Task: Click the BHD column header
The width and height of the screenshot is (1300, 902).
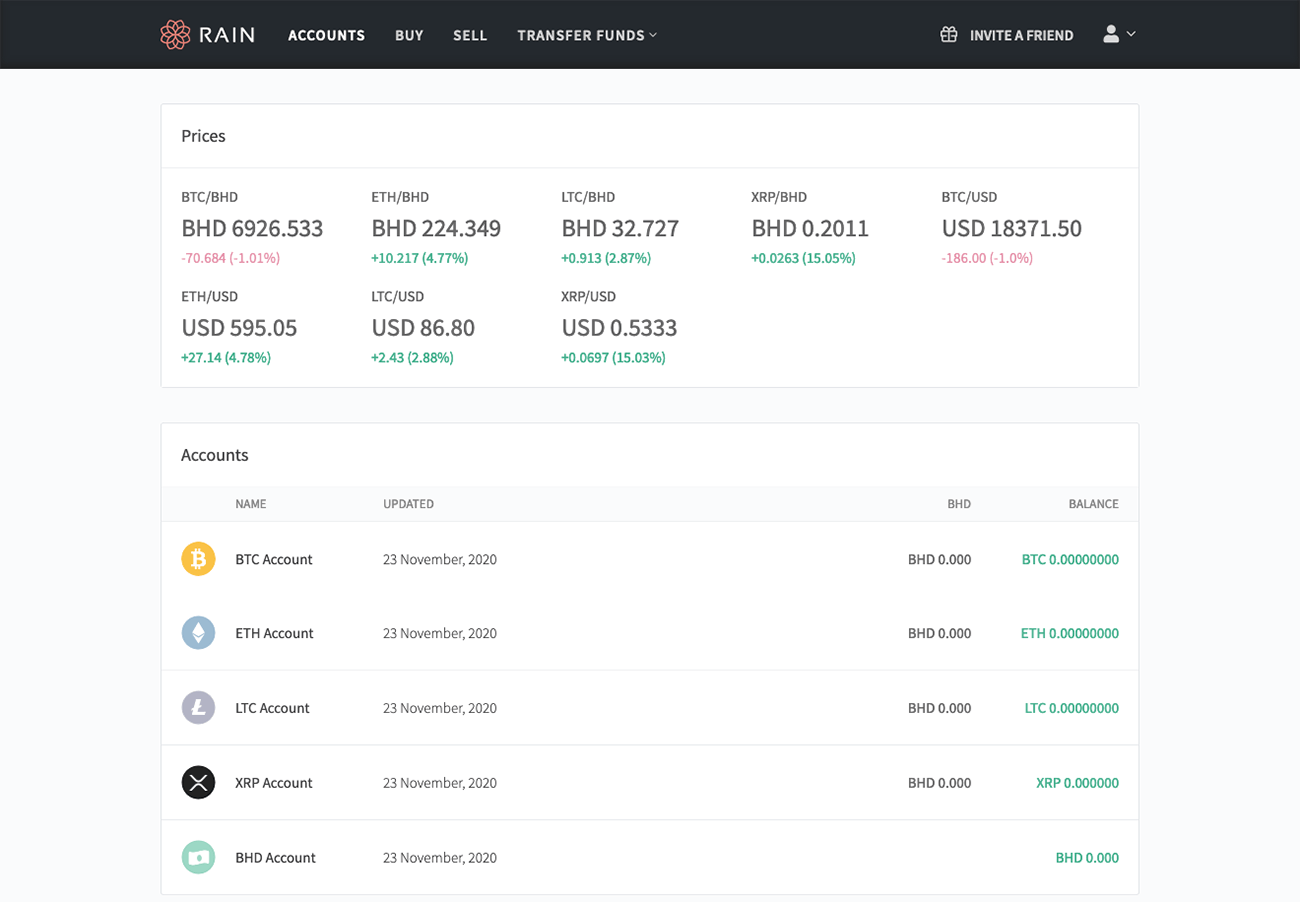Action: 959,504
